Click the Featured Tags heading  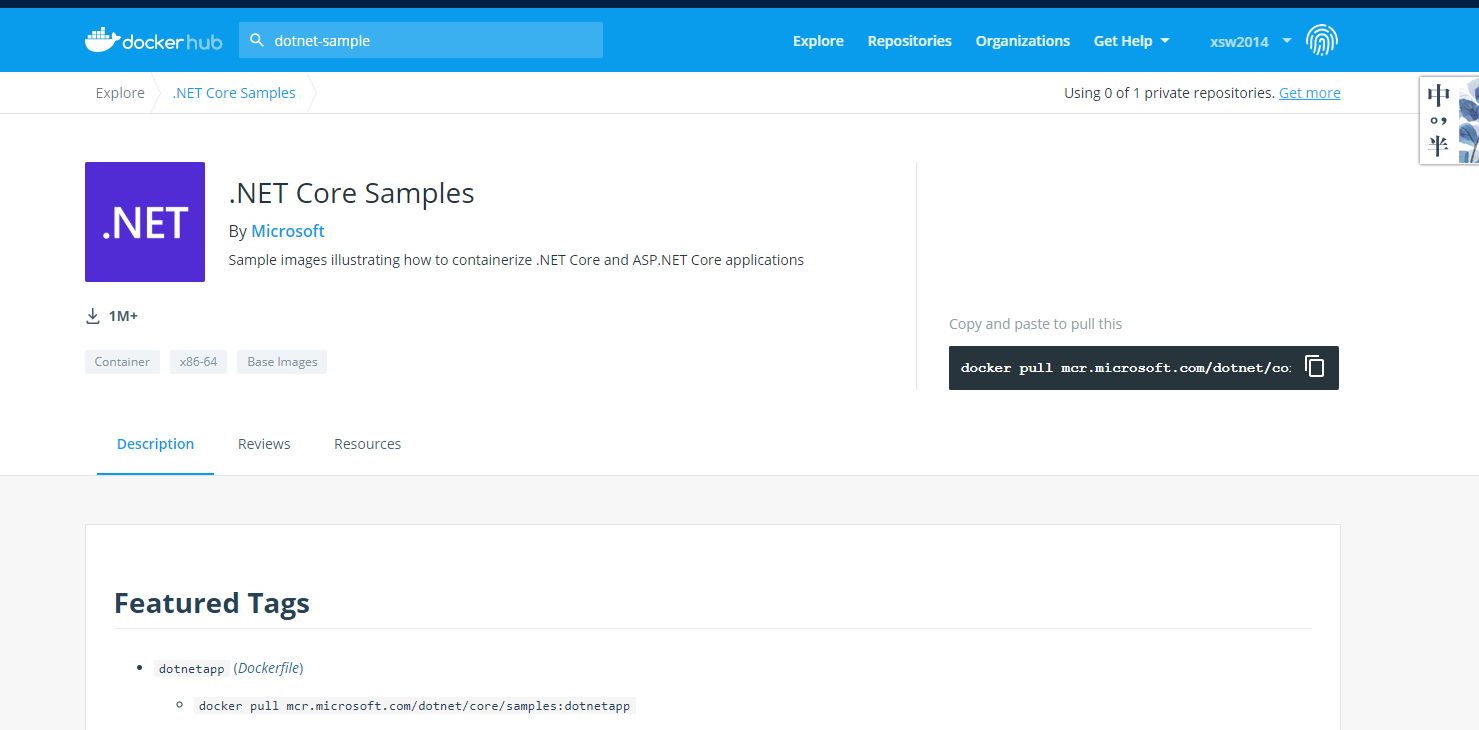(212, 603)
